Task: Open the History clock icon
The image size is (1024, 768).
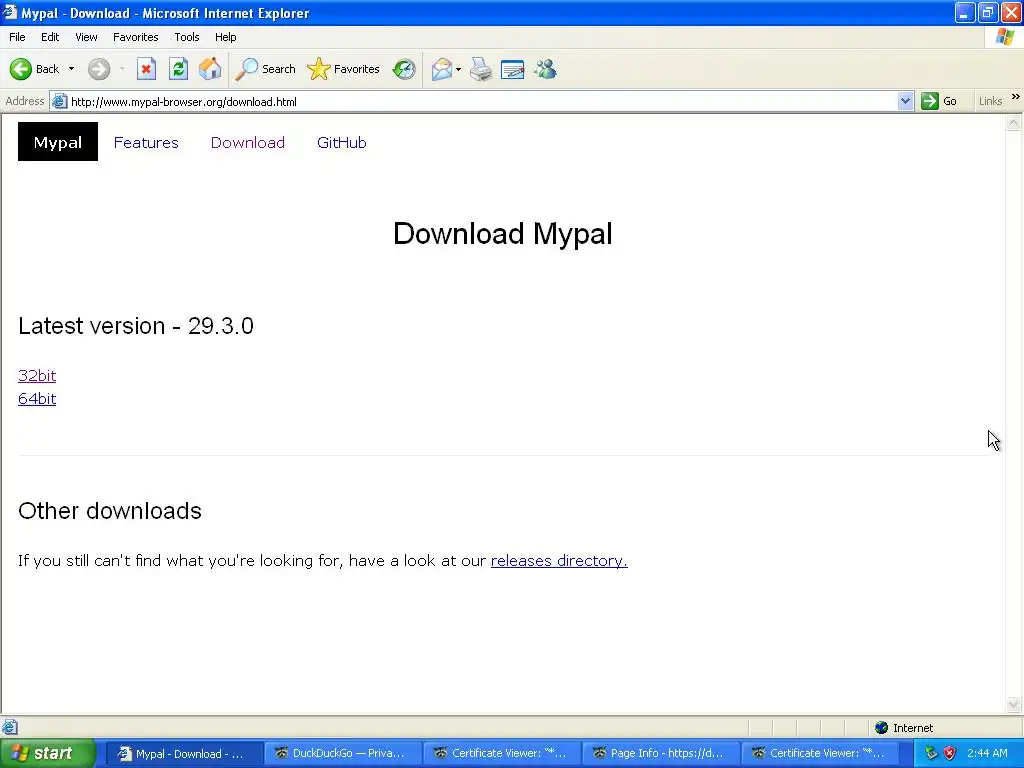Action: click(x=404, y=69)
